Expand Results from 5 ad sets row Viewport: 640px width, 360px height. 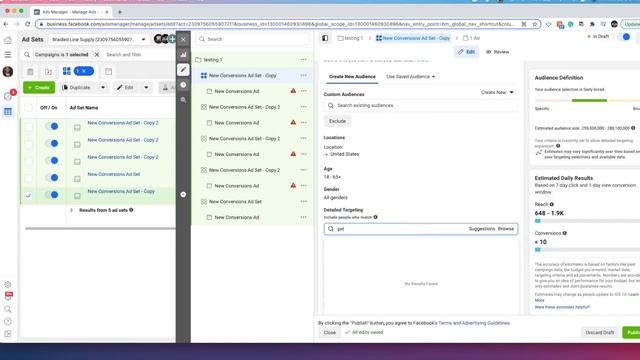pos(71,210)
